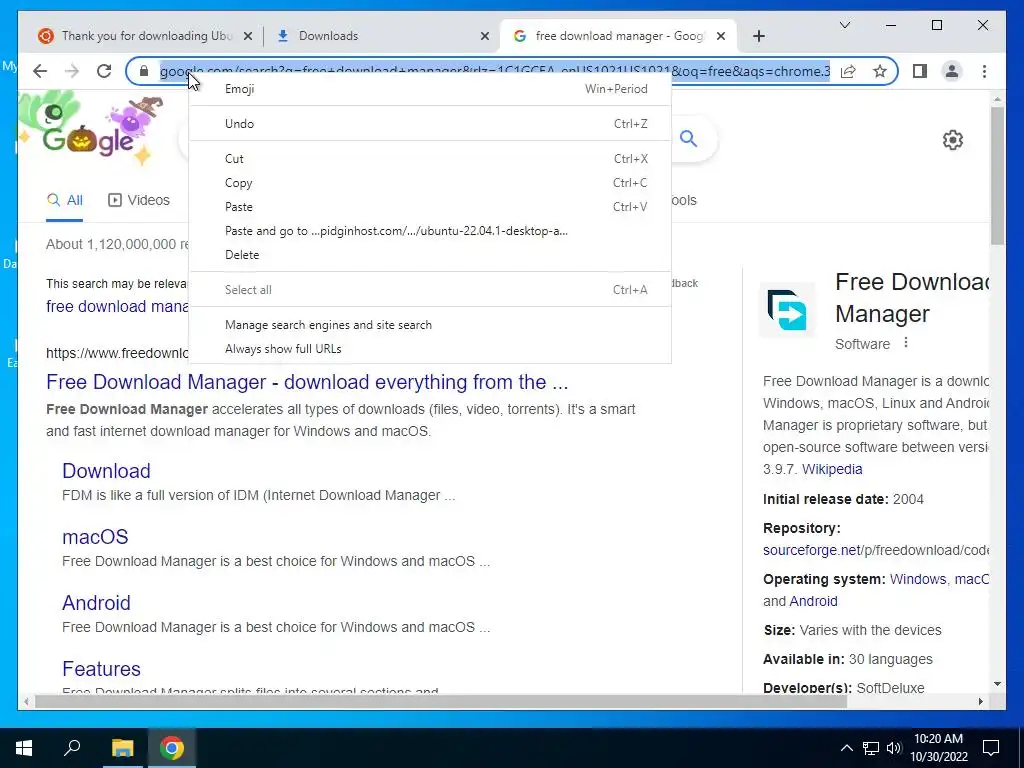
Task: Close the 'Thank you for downloading Ubuntu' tab
Action: pos(248,36)
